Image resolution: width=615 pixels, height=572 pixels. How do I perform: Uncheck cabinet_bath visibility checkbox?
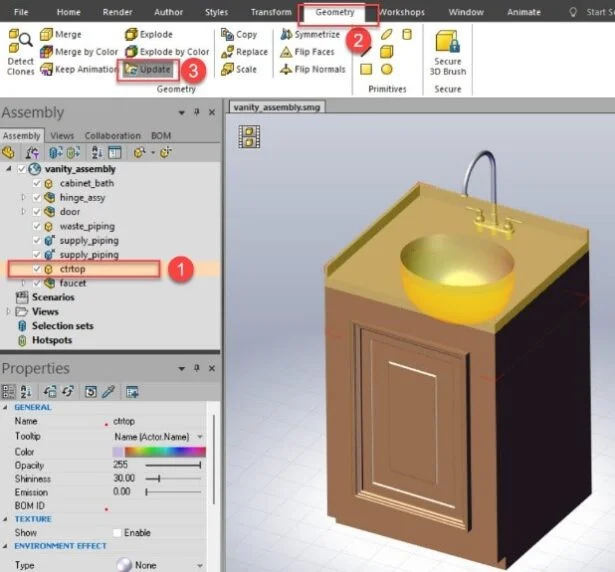coord(36,183)
